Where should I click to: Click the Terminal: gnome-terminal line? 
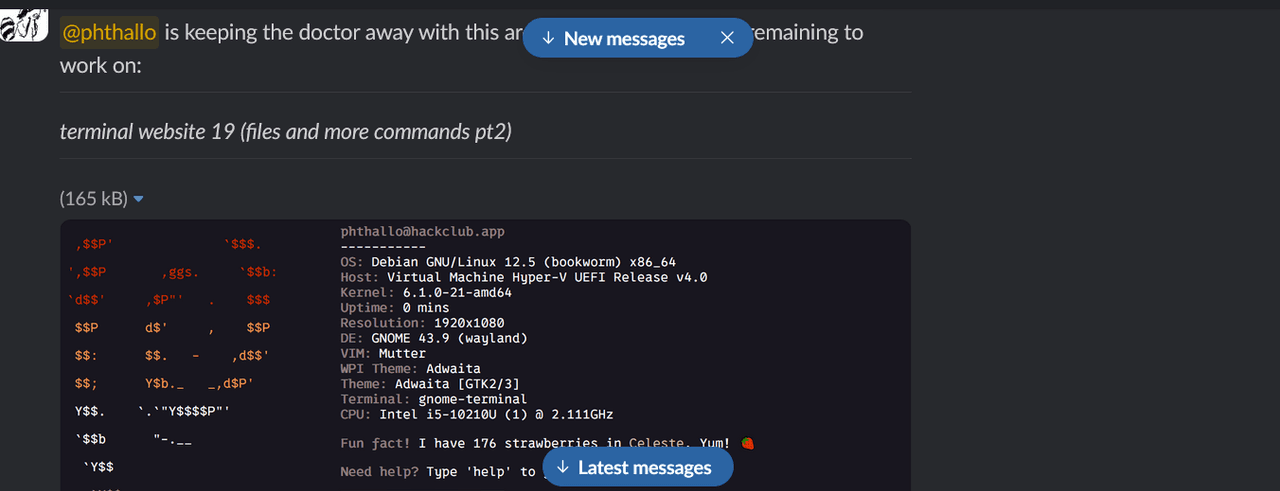tap(433, 399)
